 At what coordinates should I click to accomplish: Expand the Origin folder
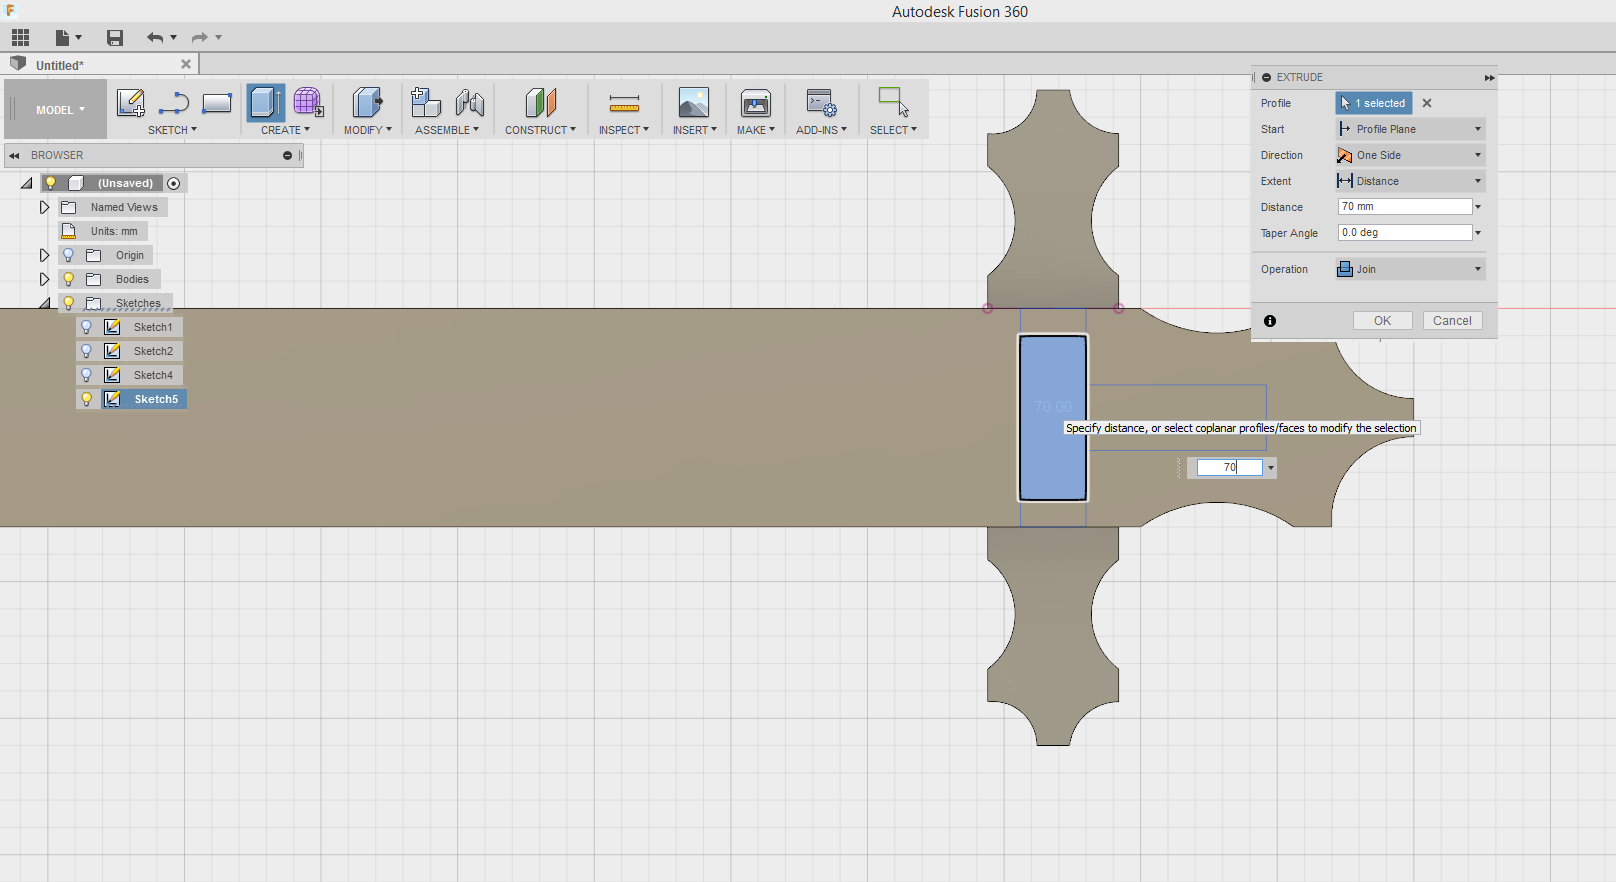(x=44, y=255)
